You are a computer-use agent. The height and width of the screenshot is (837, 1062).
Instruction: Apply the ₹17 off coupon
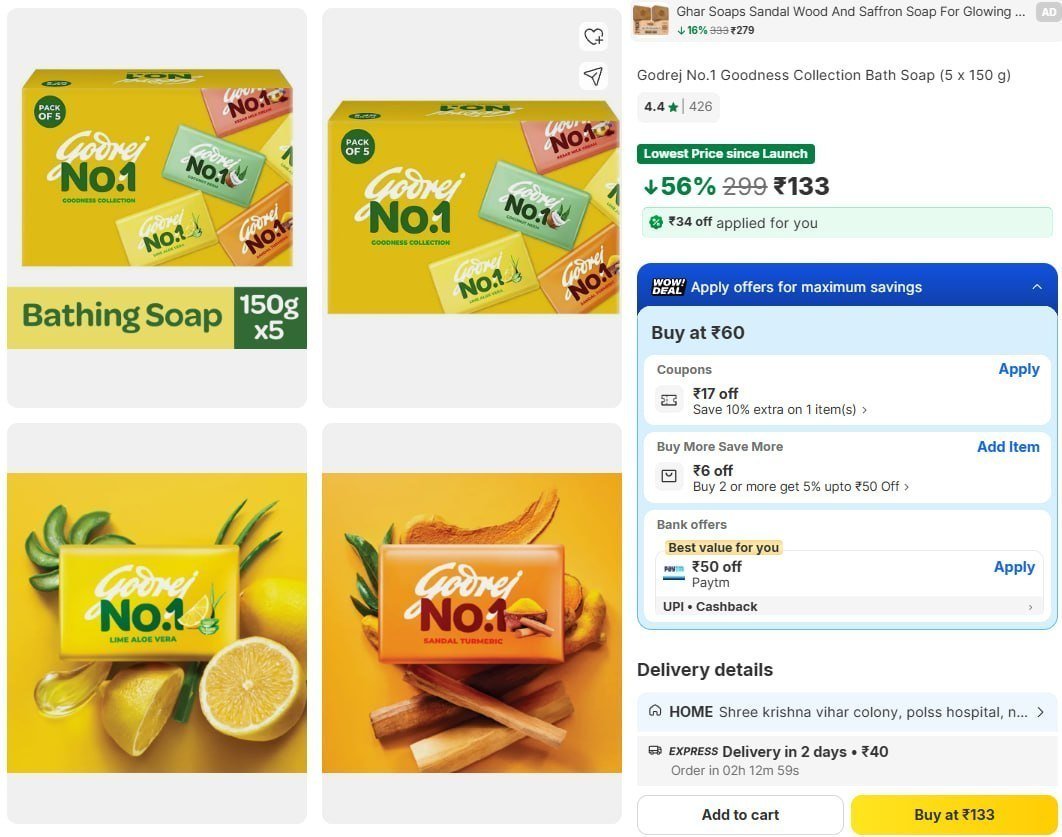[1018, 369]
